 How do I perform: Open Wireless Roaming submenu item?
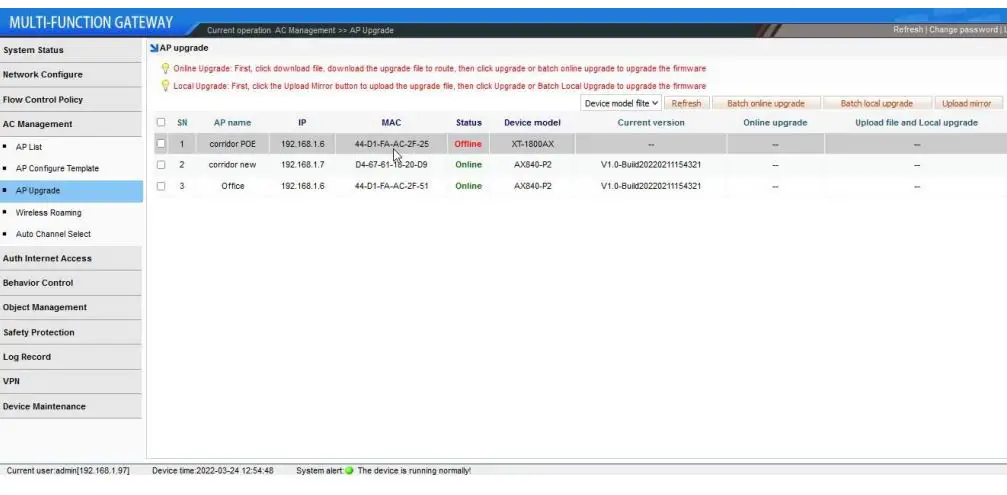[48, 213]
